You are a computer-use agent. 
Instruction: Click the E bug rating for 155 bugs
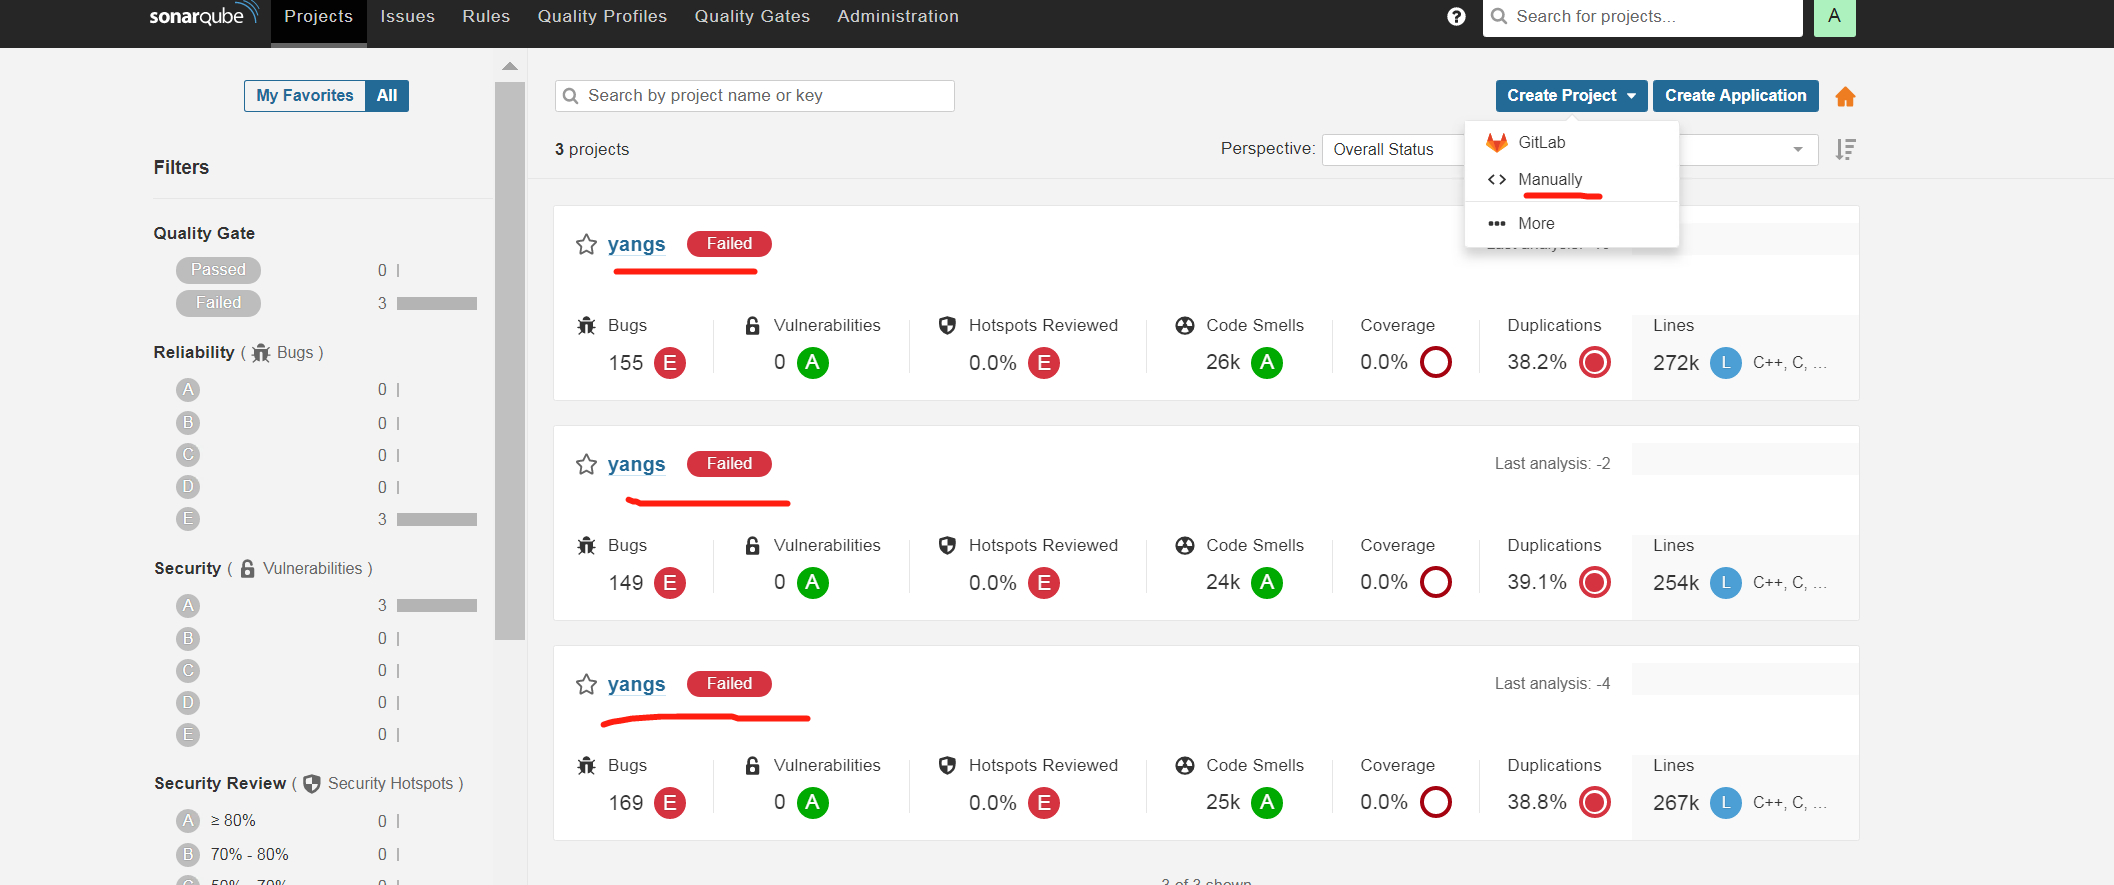point(669,362)
